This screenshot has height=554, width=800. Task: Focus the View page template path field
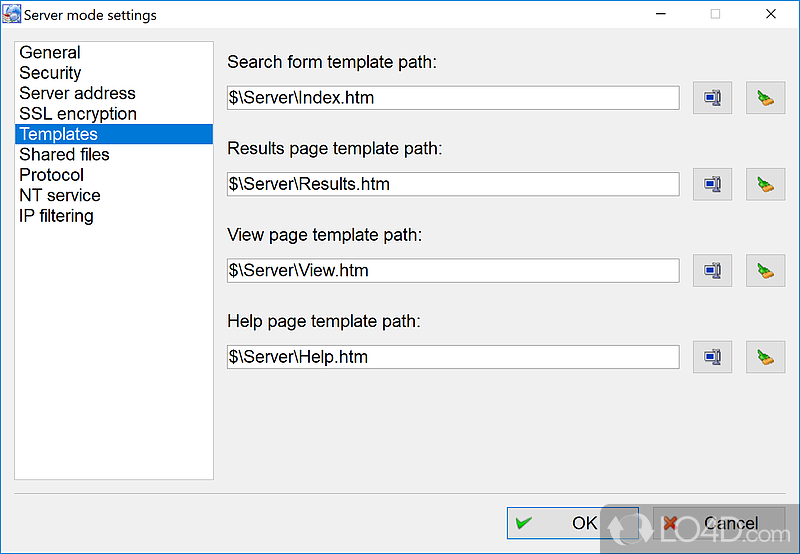point(453,270)
